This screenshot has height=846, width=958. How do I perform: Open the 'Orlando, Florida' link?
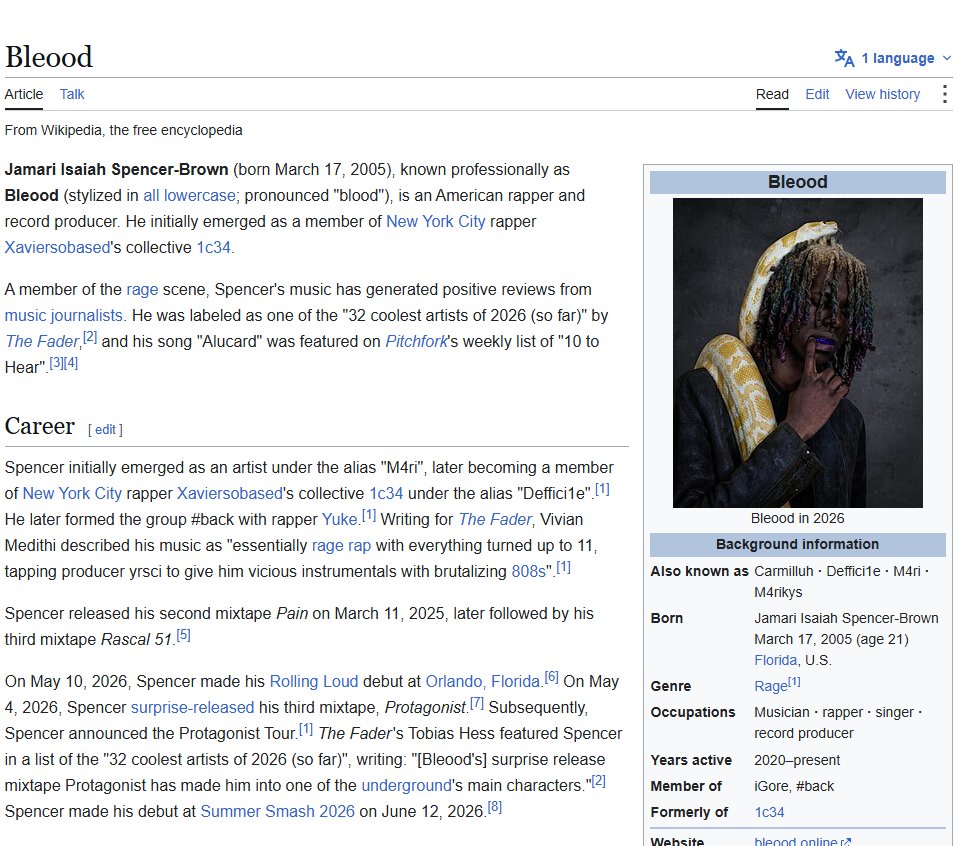483,681
